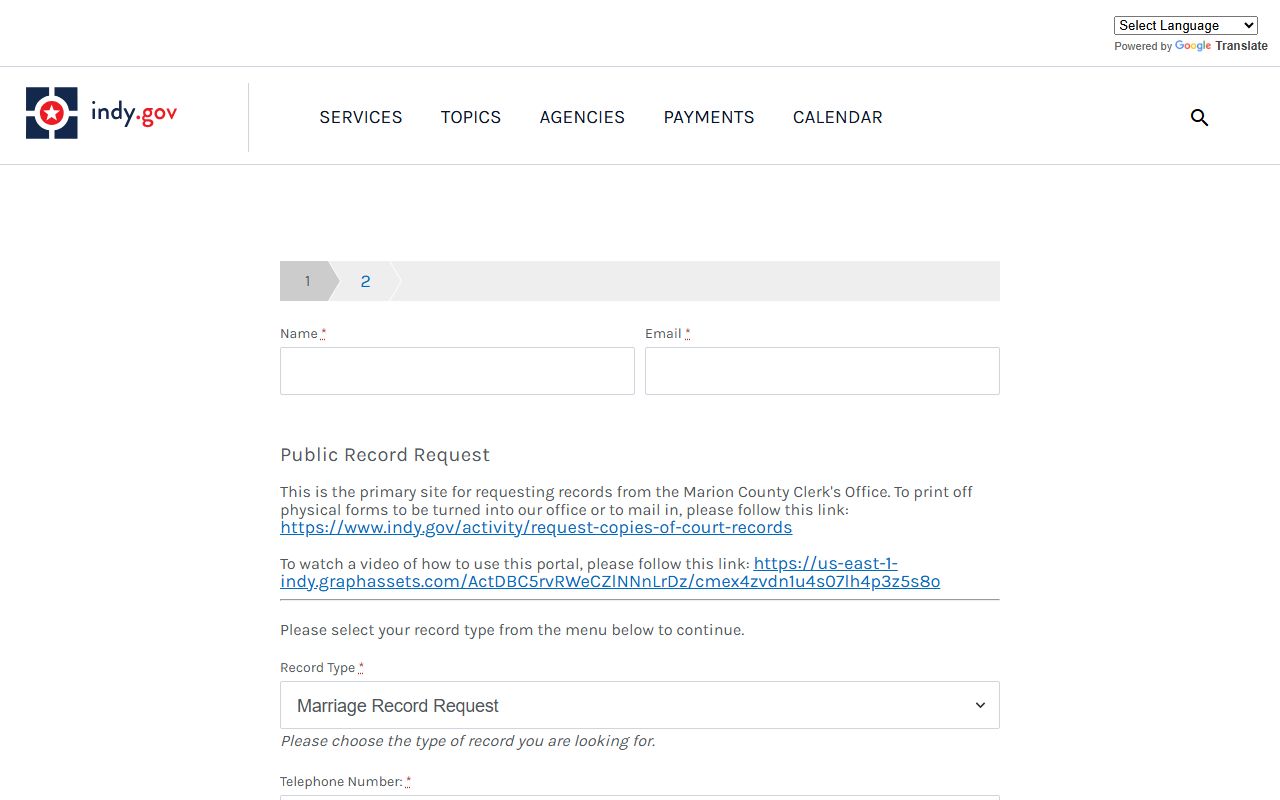This screenshot has height=800, width=1280.
Task: Click the indy.gov logo
Action: click(102, 113)
